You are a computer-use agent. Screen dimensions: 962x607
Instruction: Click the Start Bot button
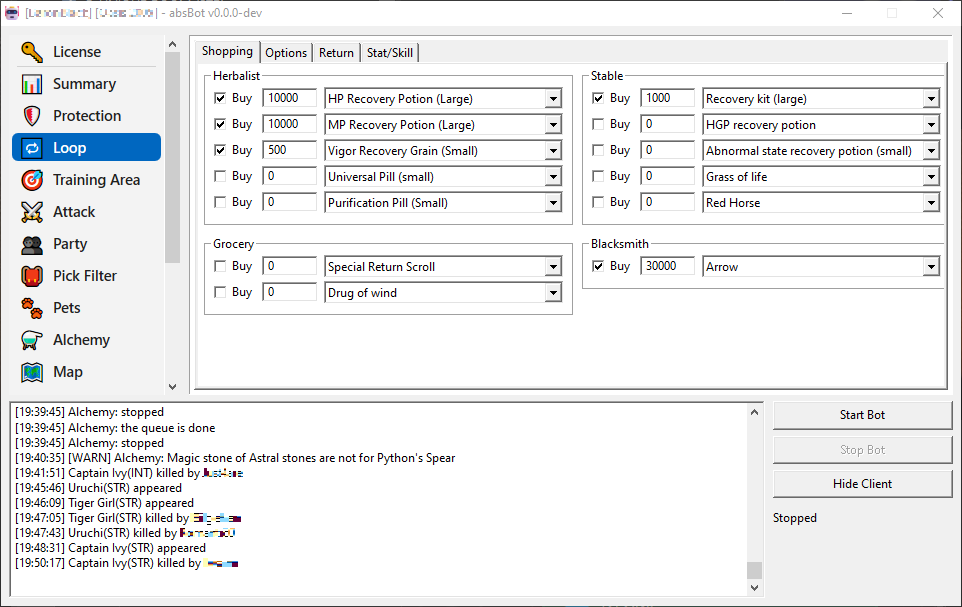point(862,416)
